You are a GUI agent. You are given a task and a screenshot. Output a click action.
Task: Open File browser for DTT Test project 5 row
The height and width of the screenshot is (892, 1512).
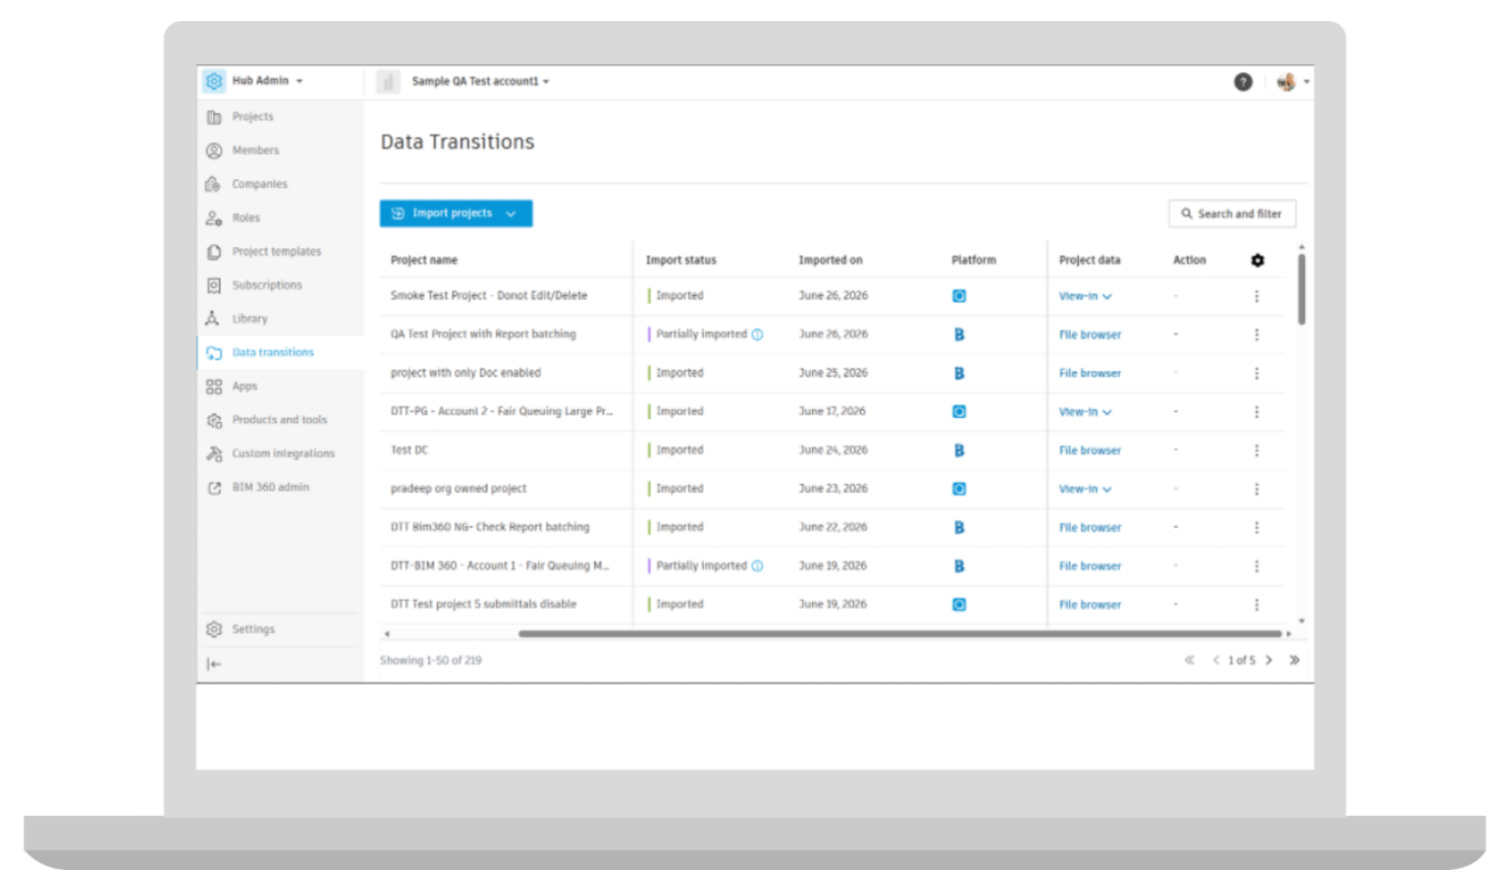(1090, 605)
